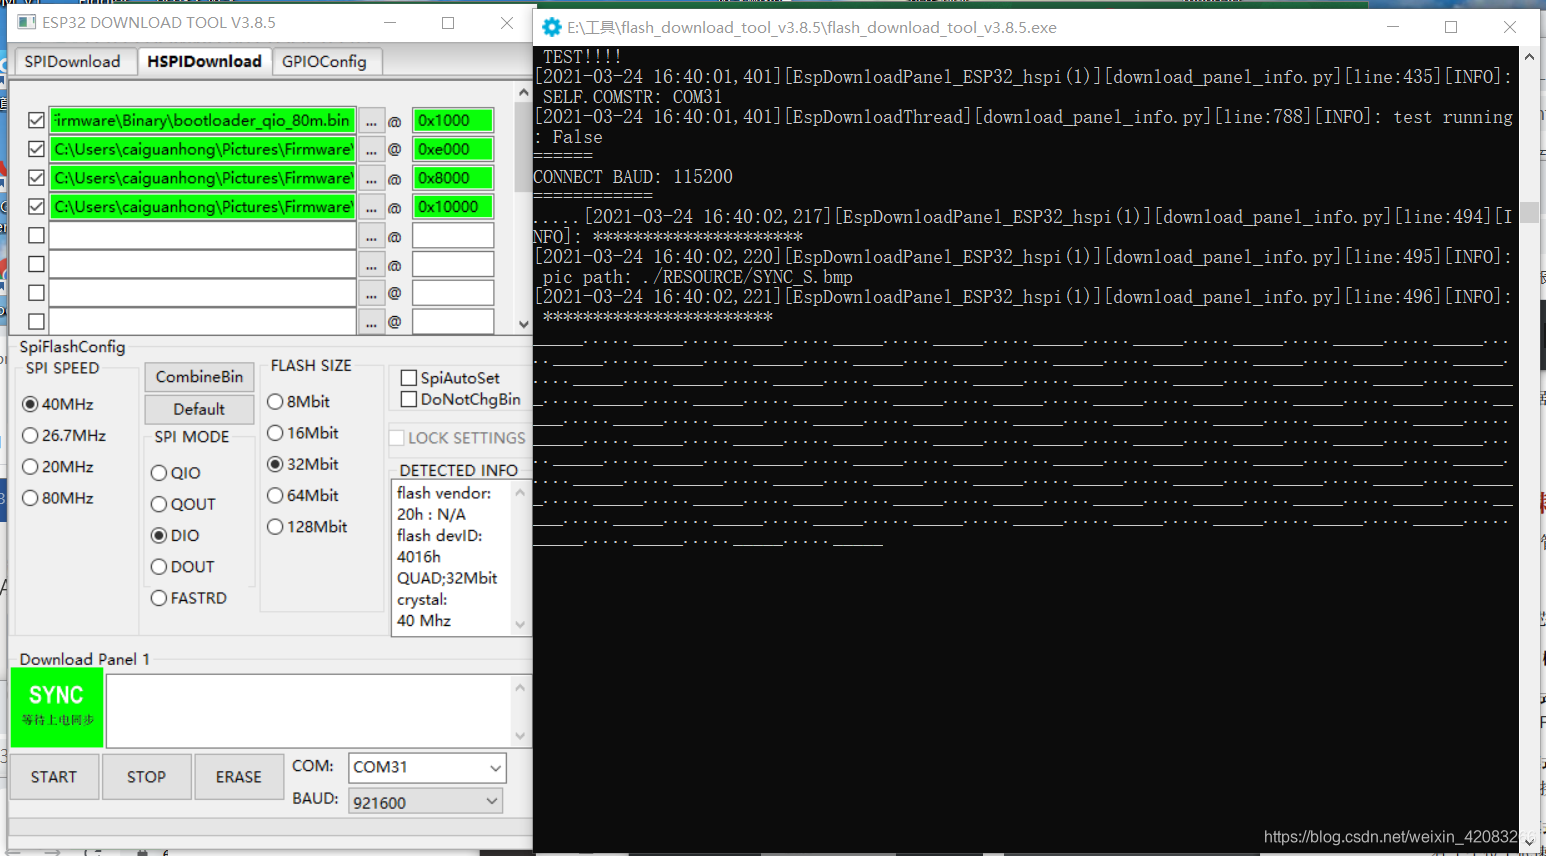Switch to the GPIOConfig tab
Viewport: 1546px width, 856px height.
pyautogui.click(x=324, y=62)
